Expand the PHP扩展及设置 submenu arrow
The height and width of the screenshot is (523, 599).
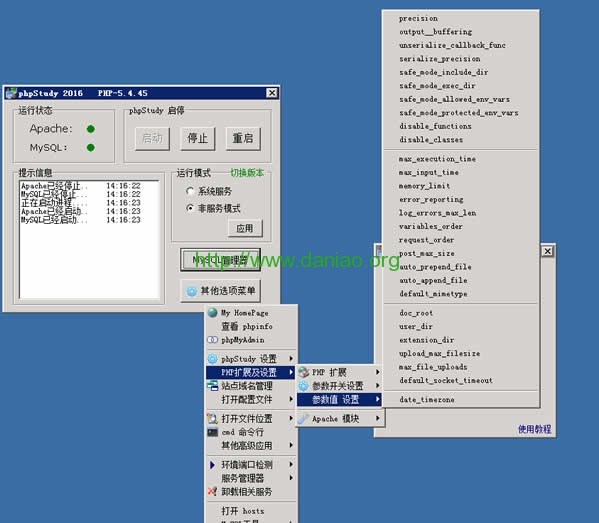pos(291,372)
